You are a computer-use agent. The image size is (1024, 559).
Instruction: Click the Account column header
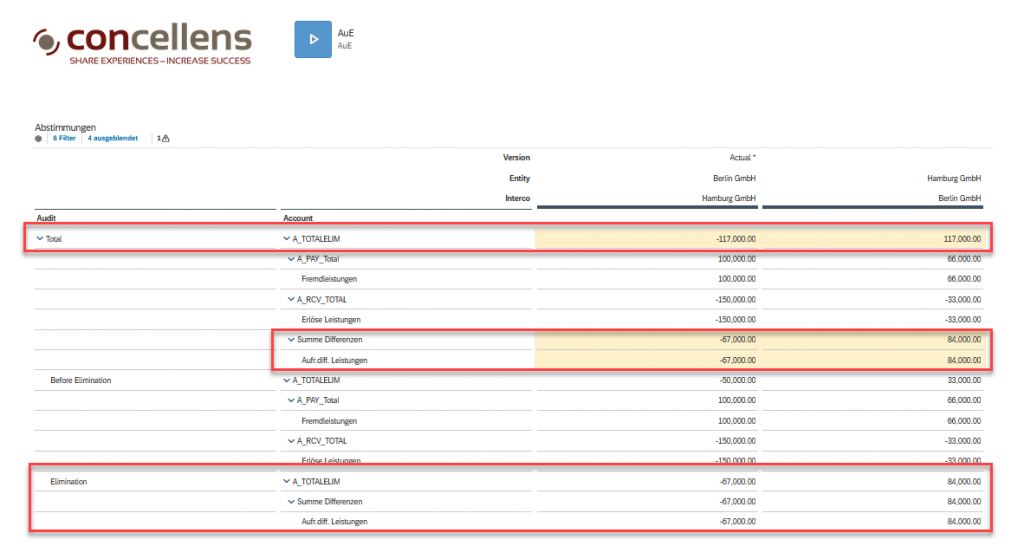coord(298,218)
